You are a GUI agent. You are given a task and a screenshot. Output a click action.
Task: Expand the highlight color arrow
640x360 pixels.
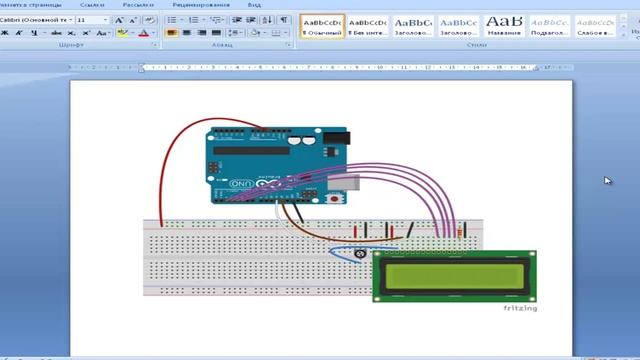click(x=132, y=33)
